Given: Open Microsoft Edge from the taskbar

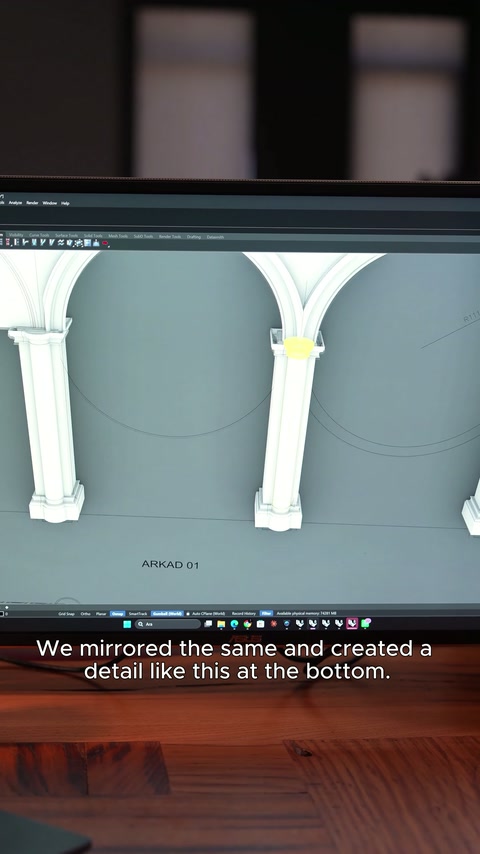Looking at the screenshot, I should 234,624.
